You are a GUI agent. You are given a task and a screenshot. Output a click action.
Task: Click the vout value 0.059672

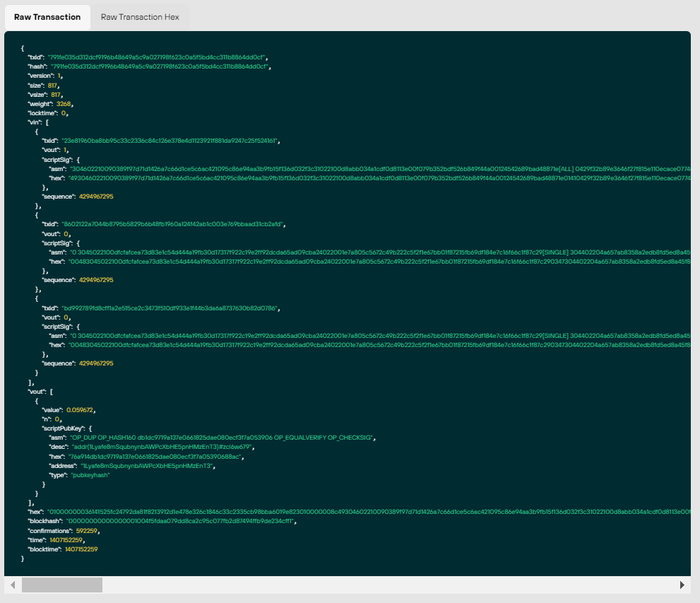tap(80, 409)
